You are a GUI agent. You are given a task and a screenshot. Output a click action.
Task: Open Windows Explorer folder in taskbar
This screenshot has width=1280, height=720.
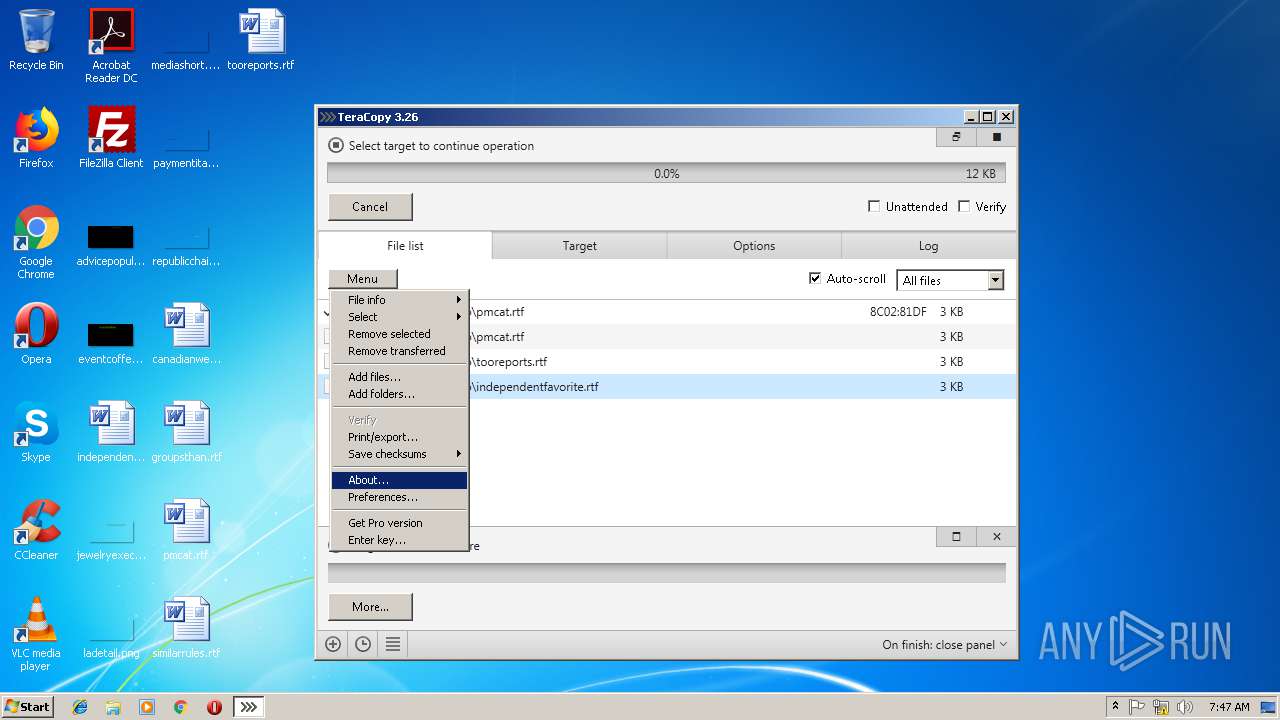click(113, 707)
